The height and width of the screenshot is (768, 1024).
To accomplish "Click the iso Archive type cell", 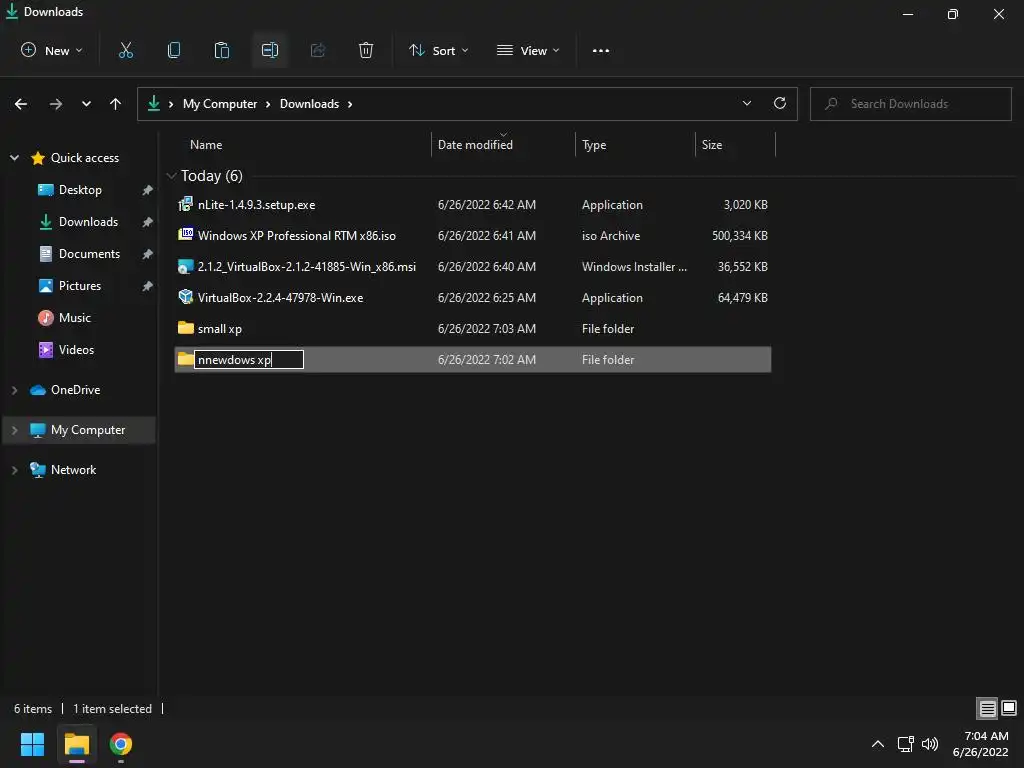I will [611, 235].
